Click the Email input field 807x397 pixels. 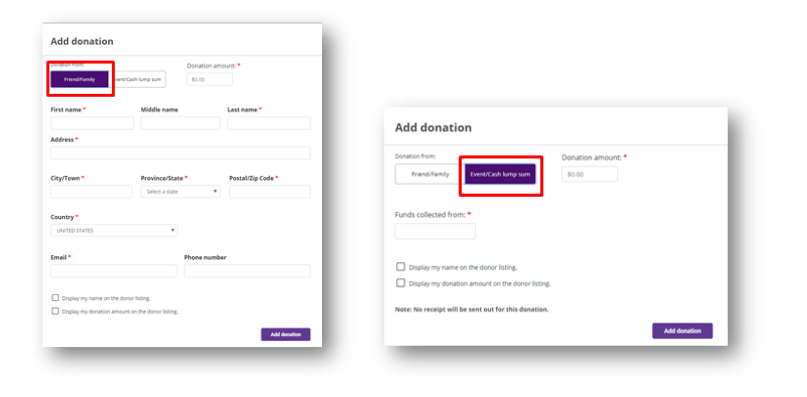click(114, 271)
